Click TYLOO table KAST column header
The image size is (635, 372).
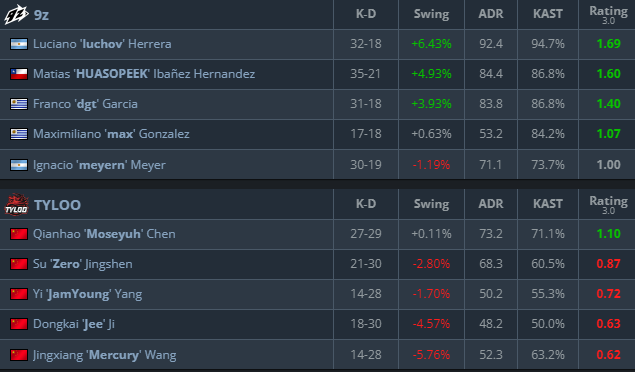tap(548, 204)
